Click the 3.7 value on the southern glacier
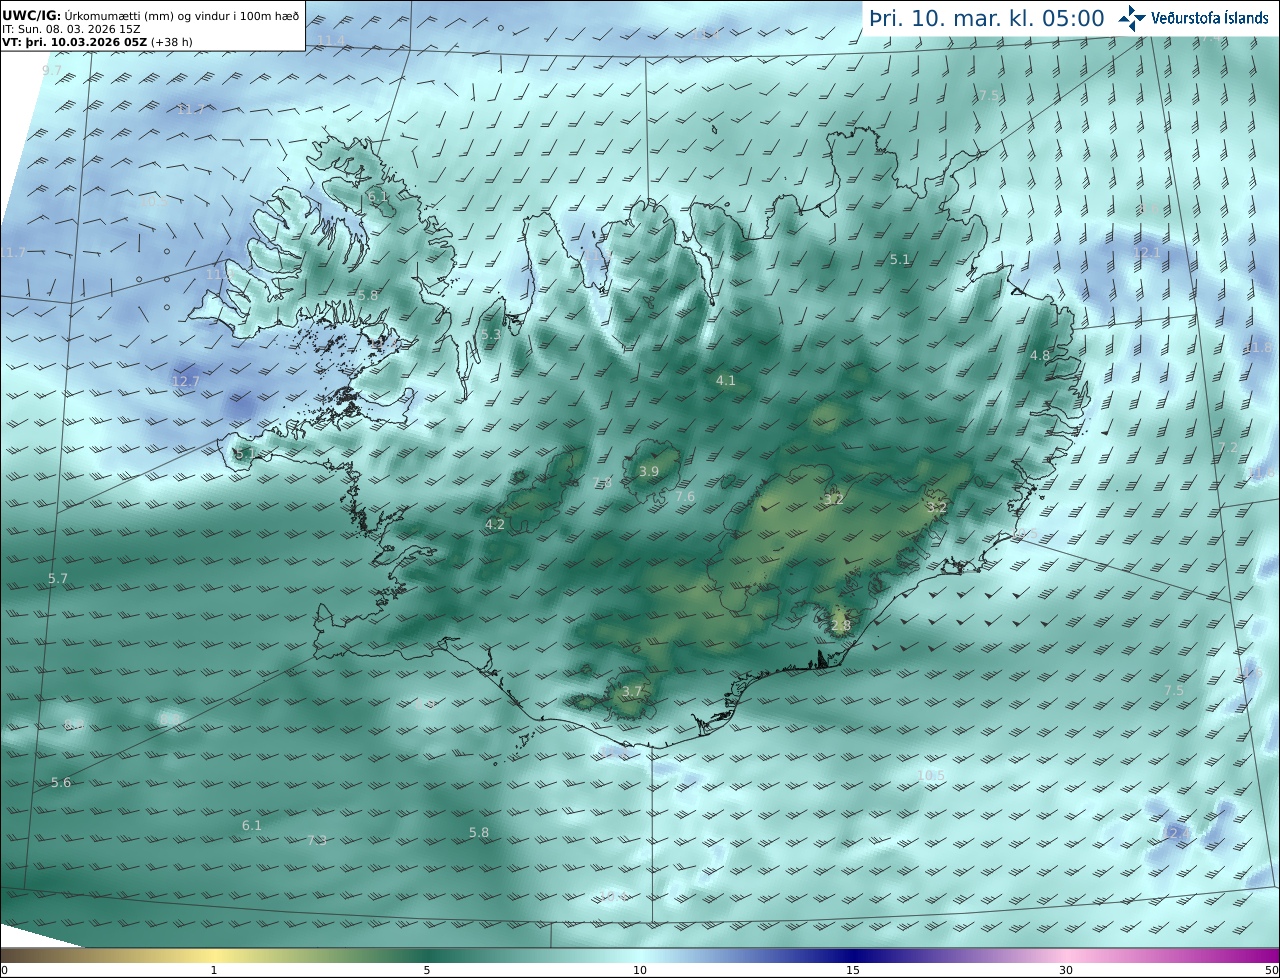 tap(632, 691)
